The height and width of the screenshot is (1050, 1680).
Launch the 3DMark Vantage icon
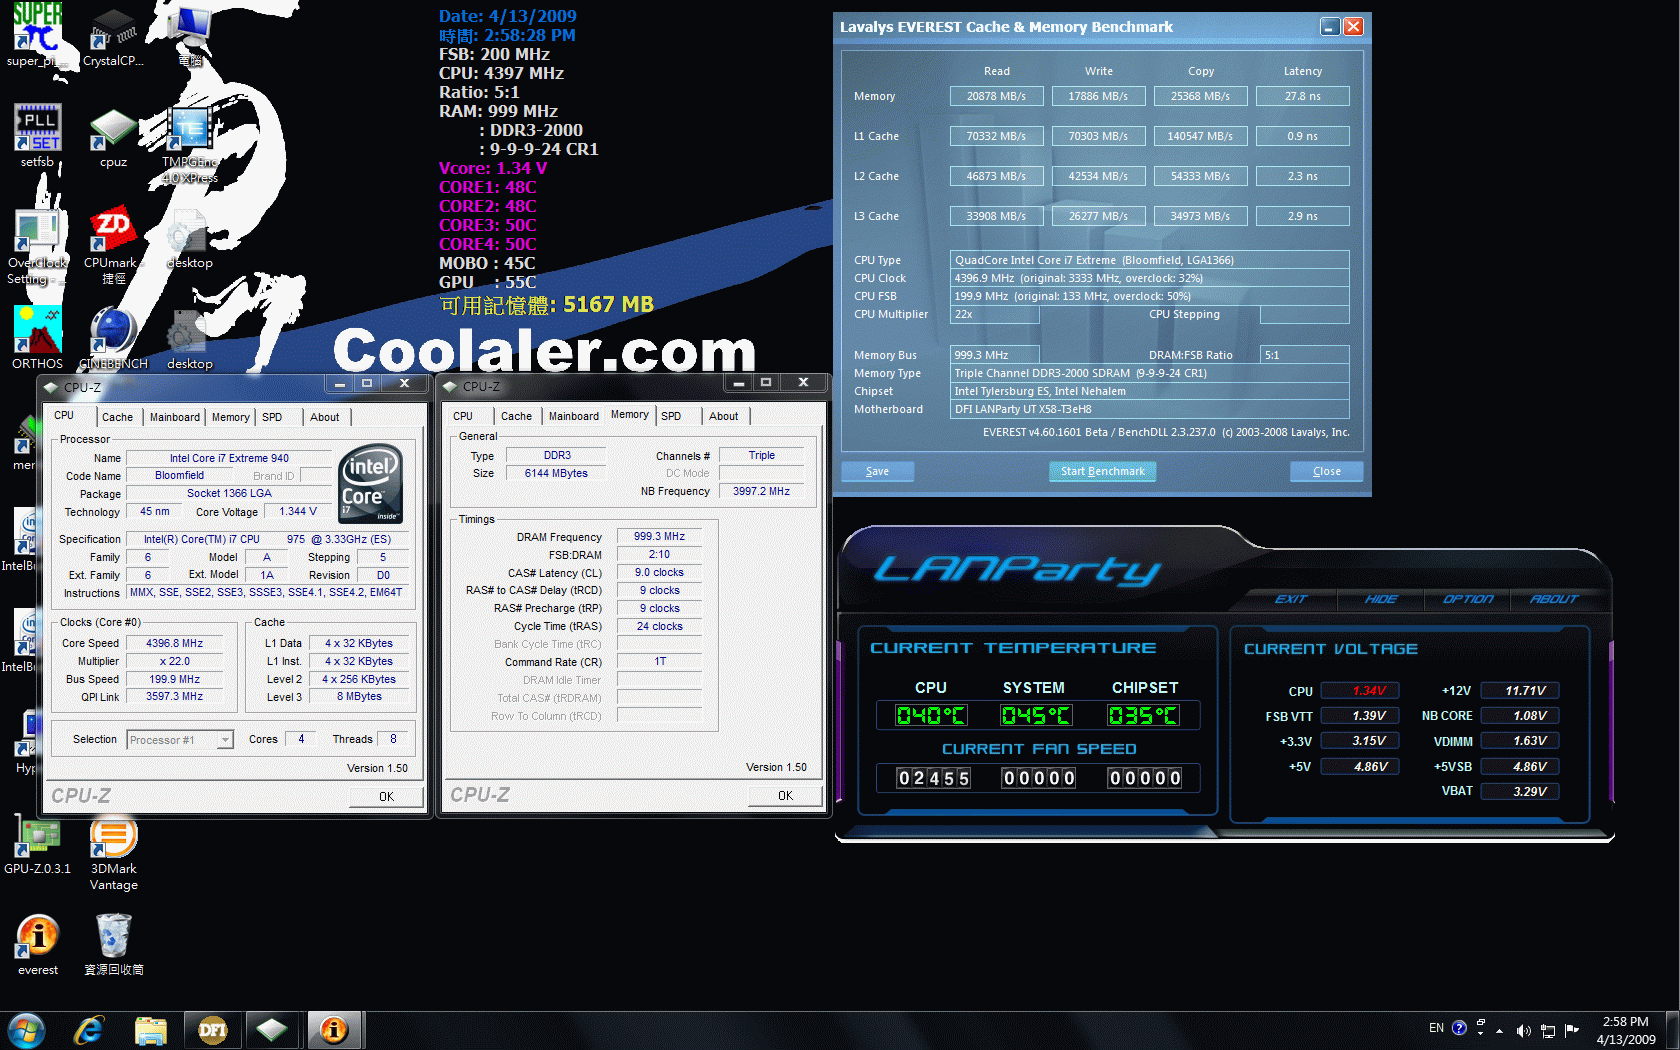click(114, 851)
